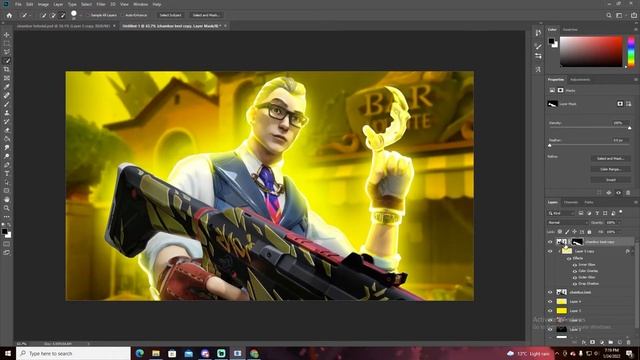Choose Subtract from Selection mode icon
Screen dimensions: 640x360
point(62,15)
